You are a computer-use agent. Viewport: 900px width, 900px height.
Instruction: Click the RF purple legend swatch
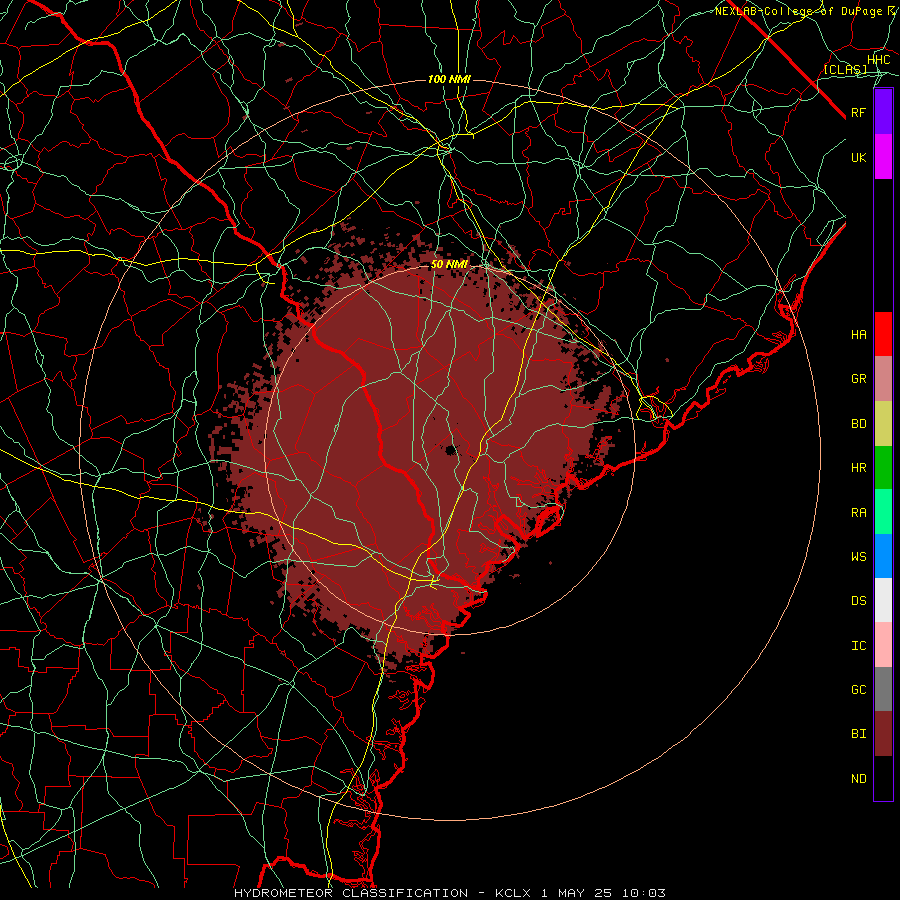pos(883,112)
